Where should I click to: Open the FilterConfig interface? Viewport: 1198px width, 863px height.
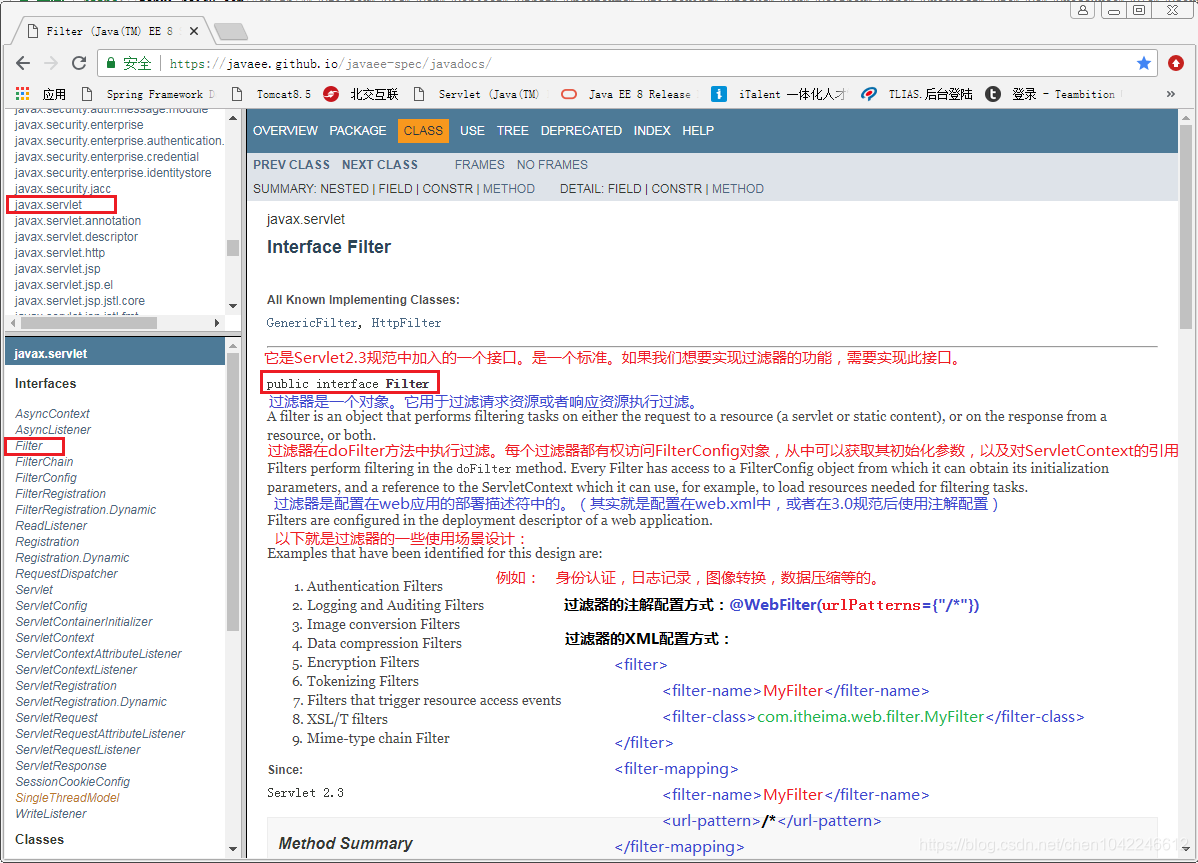click(x=46, y=478)
